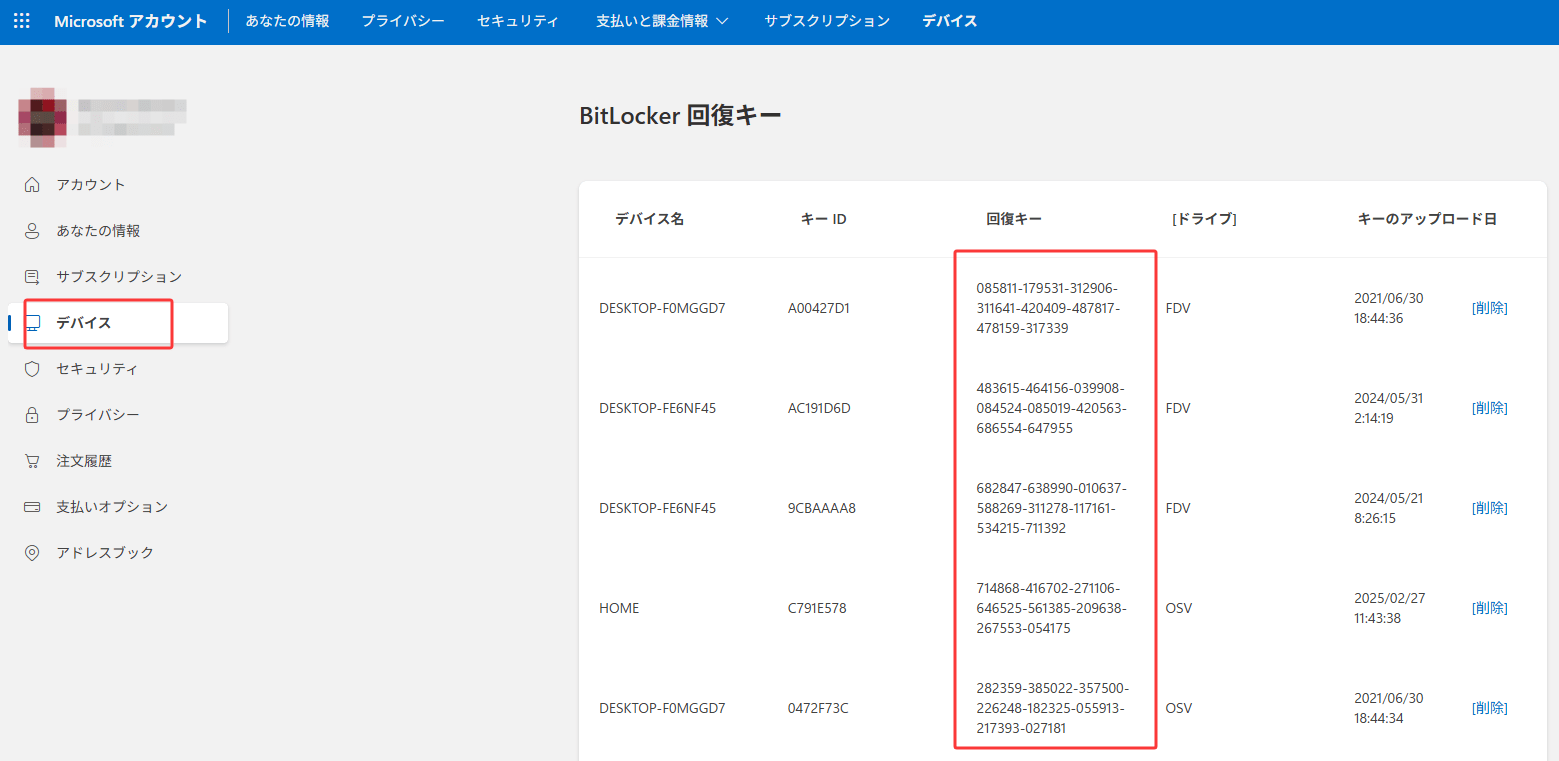1559x761 pixels.
Task: Click the プライバシー lock icon in sidebar
Action: 31,414
